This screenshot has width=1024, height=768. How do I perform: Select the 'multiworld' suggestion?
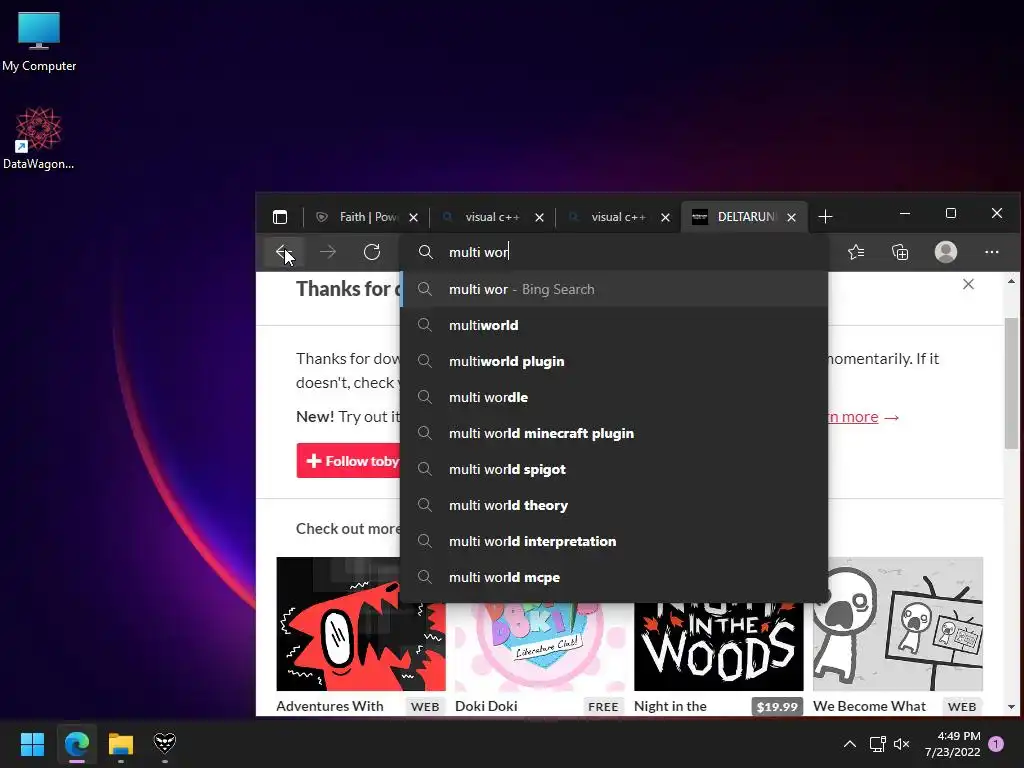[x=614, y=325]
